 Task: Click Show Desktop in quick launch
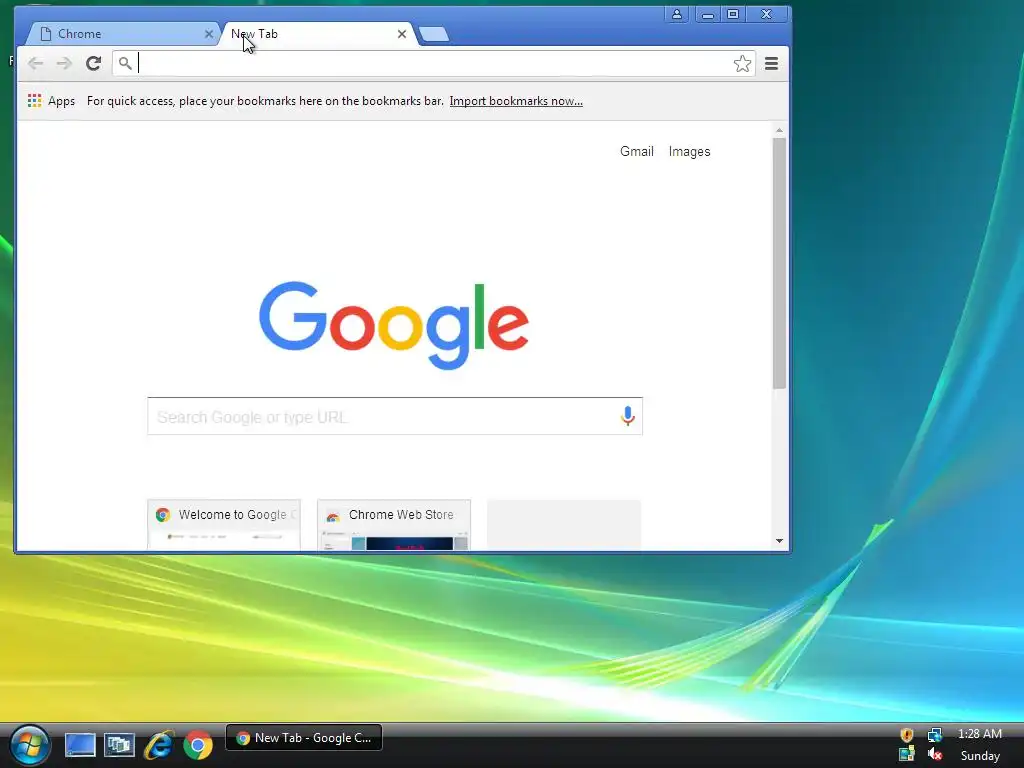pos(80,745)
